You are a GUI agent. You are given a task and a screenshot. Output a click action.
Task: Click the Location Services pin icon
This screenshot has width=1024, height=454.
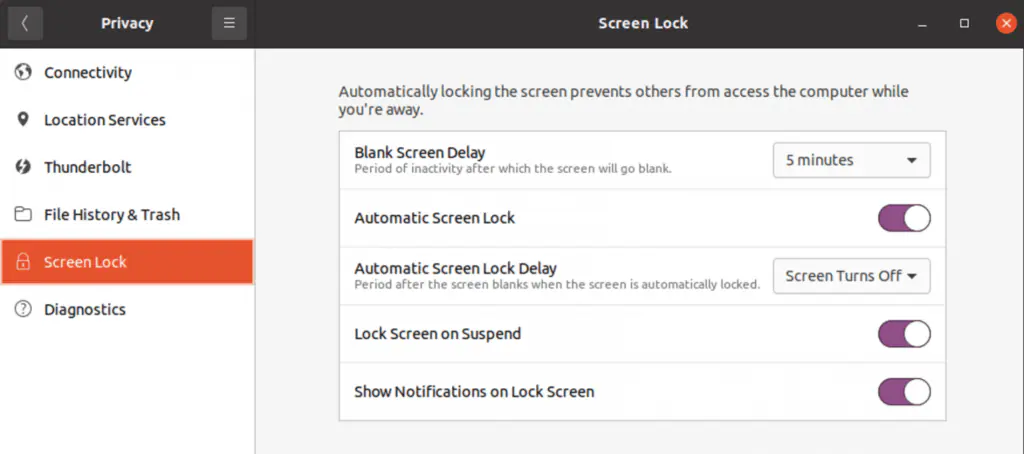(x=23, y=120)
